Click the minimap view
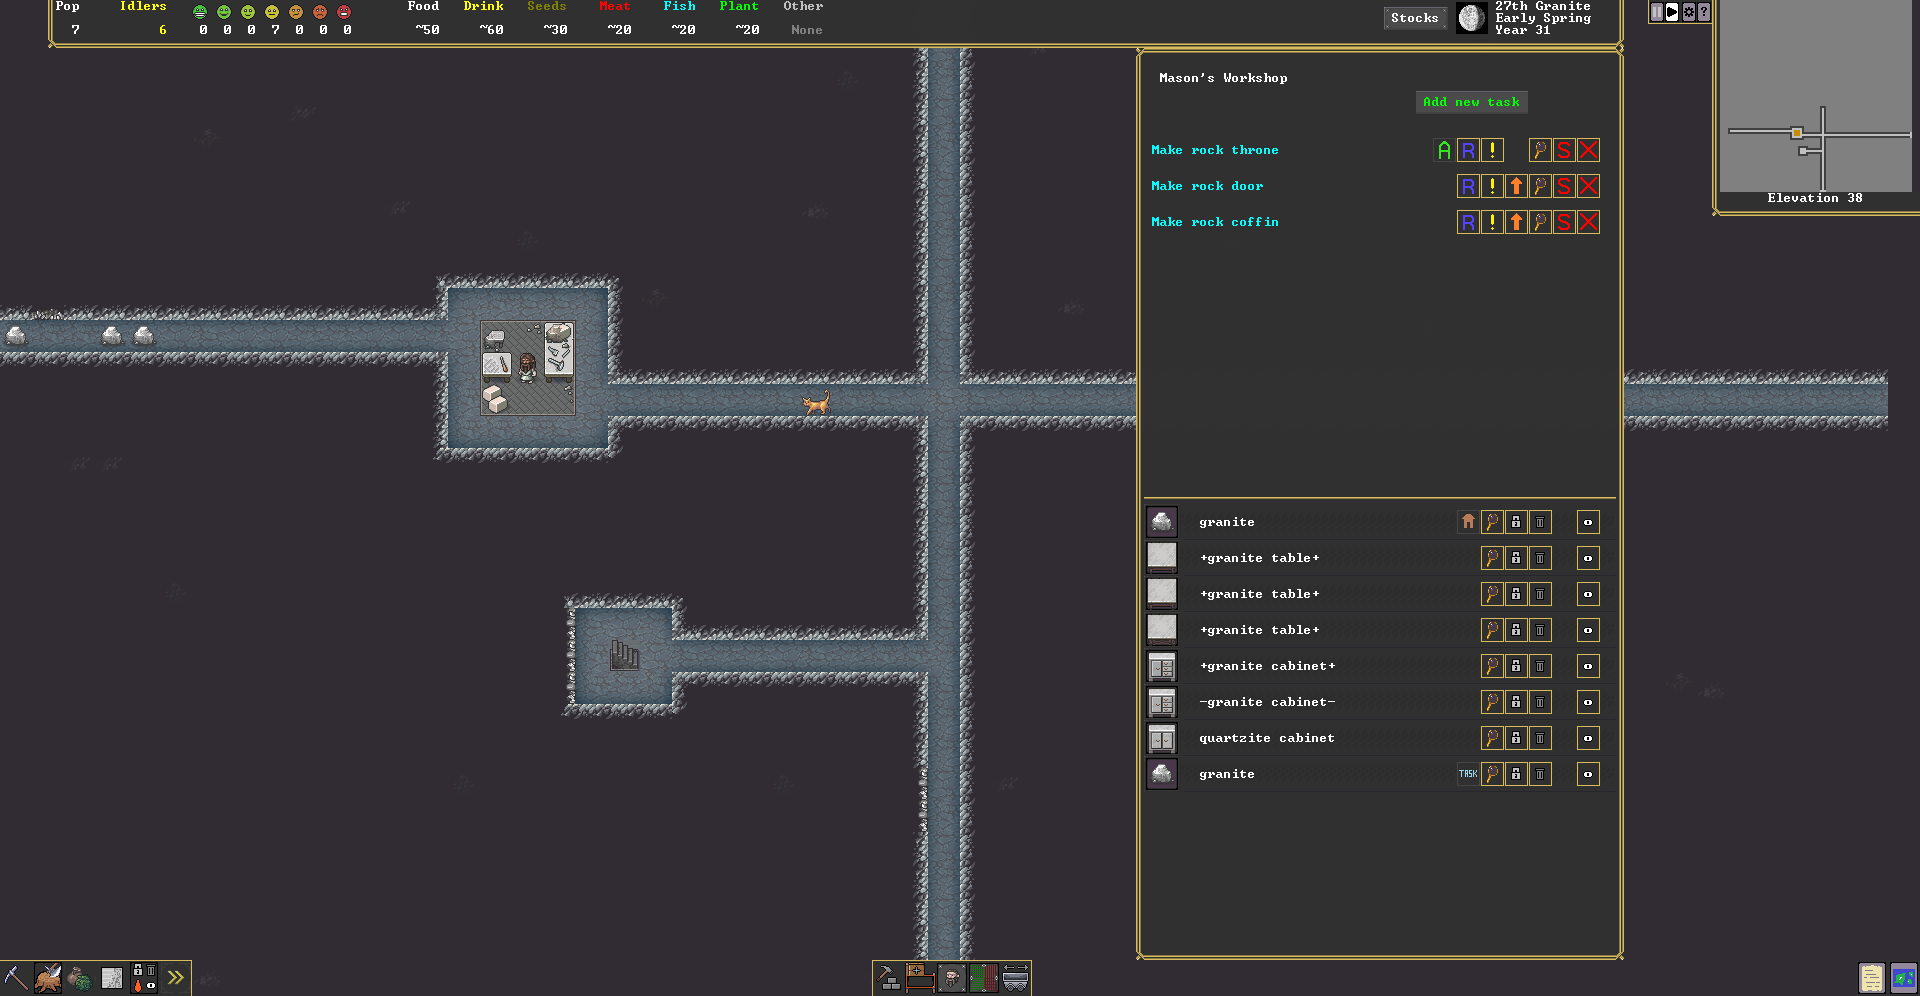This screenshot has height=996, width=1920. pos(1816,95)
